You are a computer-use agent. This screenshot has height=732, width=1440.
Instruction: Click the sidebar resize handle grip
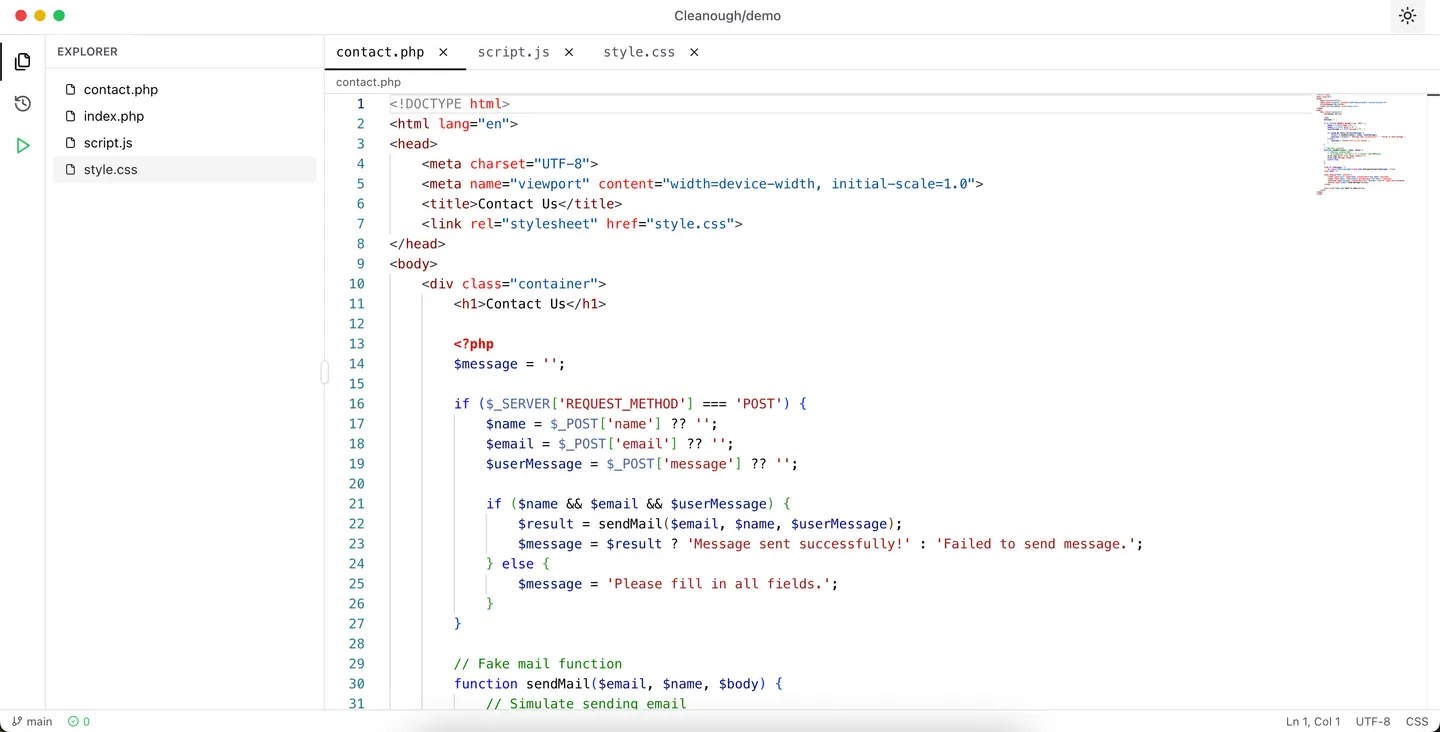coord(325,372)
